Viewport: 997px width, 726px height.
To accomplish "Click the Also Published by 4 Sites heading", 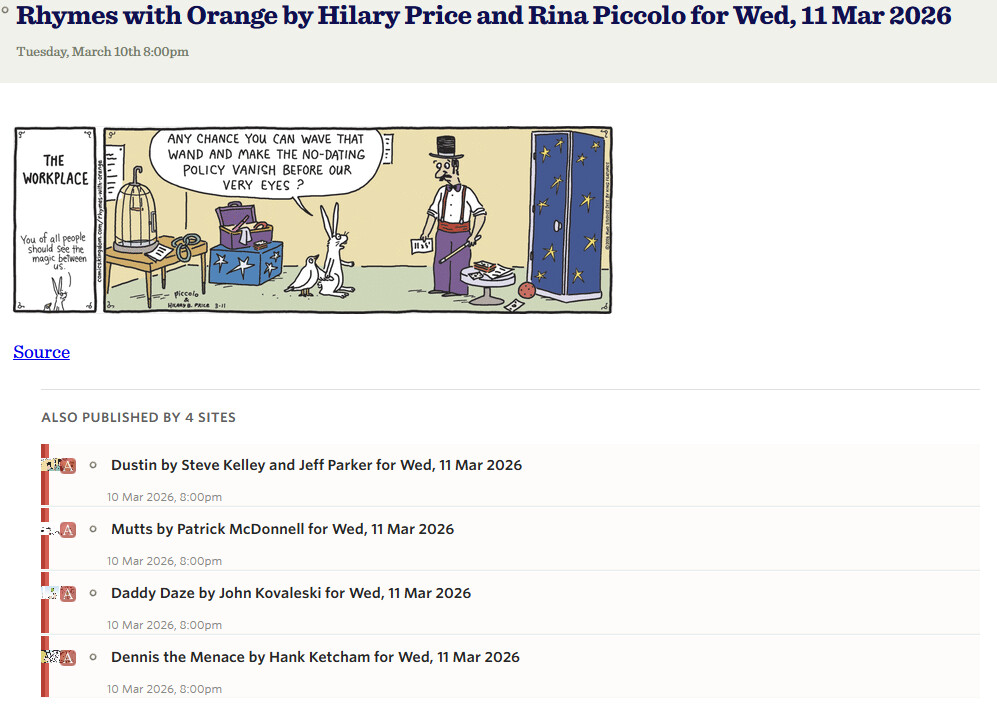I will click(138, 417).
